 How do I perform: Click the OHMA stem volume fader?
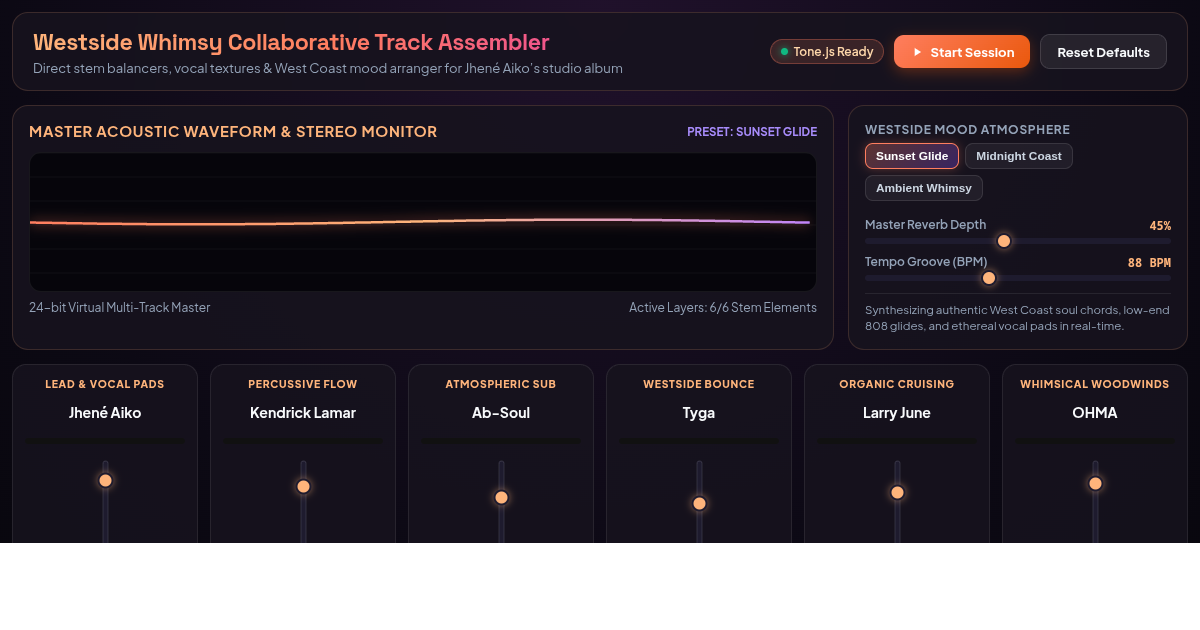(x=1095, y=501)
